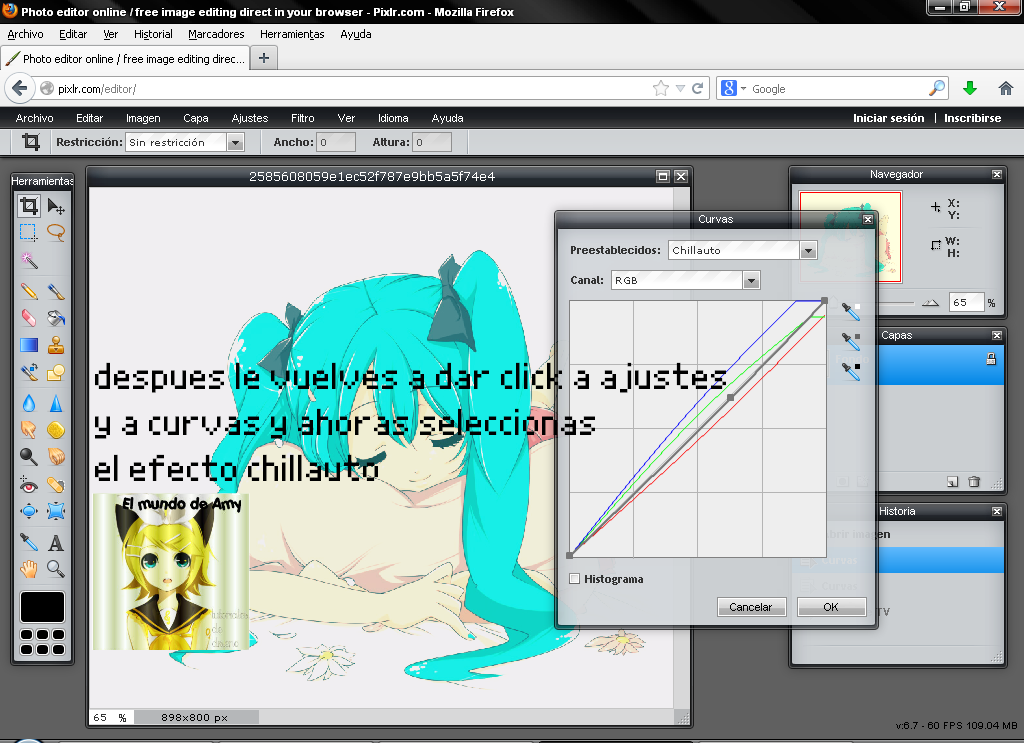Open Pixlr Archivo menu
1024x743 pixels.
click(35, 118)
